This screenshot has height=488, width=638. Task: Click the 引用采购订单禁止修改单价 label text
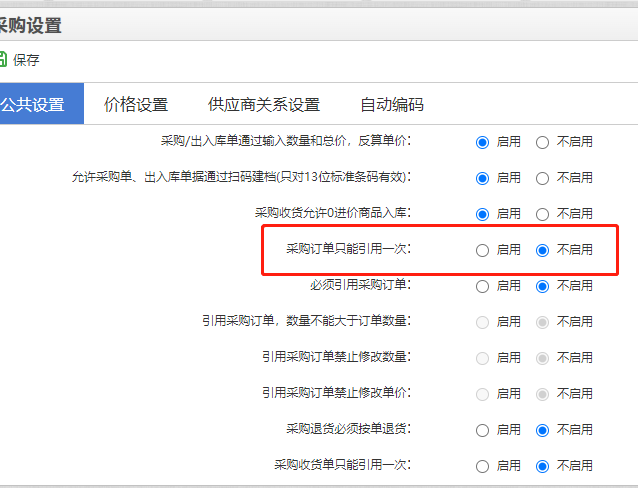pos(336,392)
